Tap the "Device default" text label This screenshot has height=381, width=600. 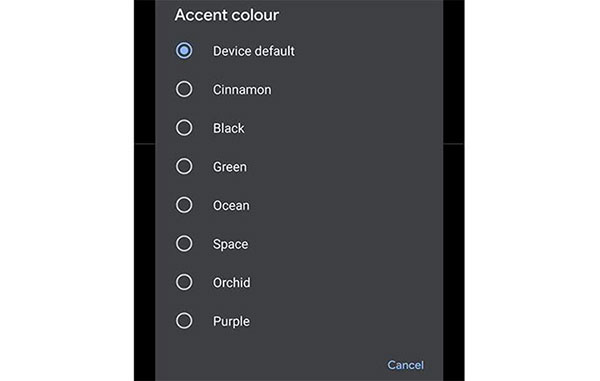pyautogui.click(x=254, y=51)
